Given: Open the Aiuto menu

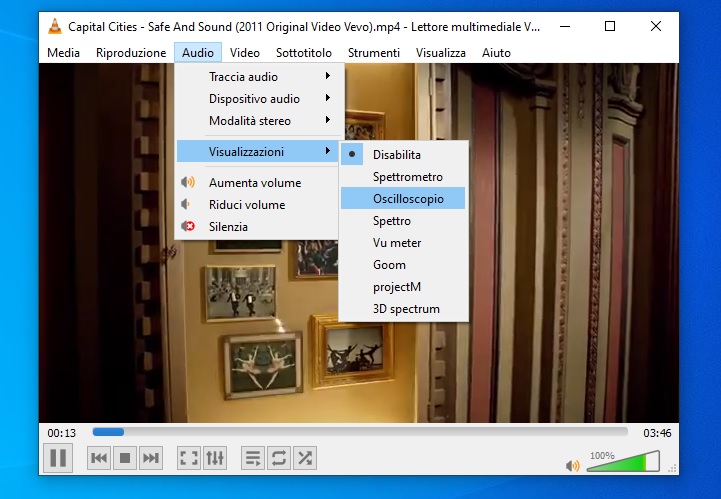Looking at the screenshot, I should [x=496, y=53].
